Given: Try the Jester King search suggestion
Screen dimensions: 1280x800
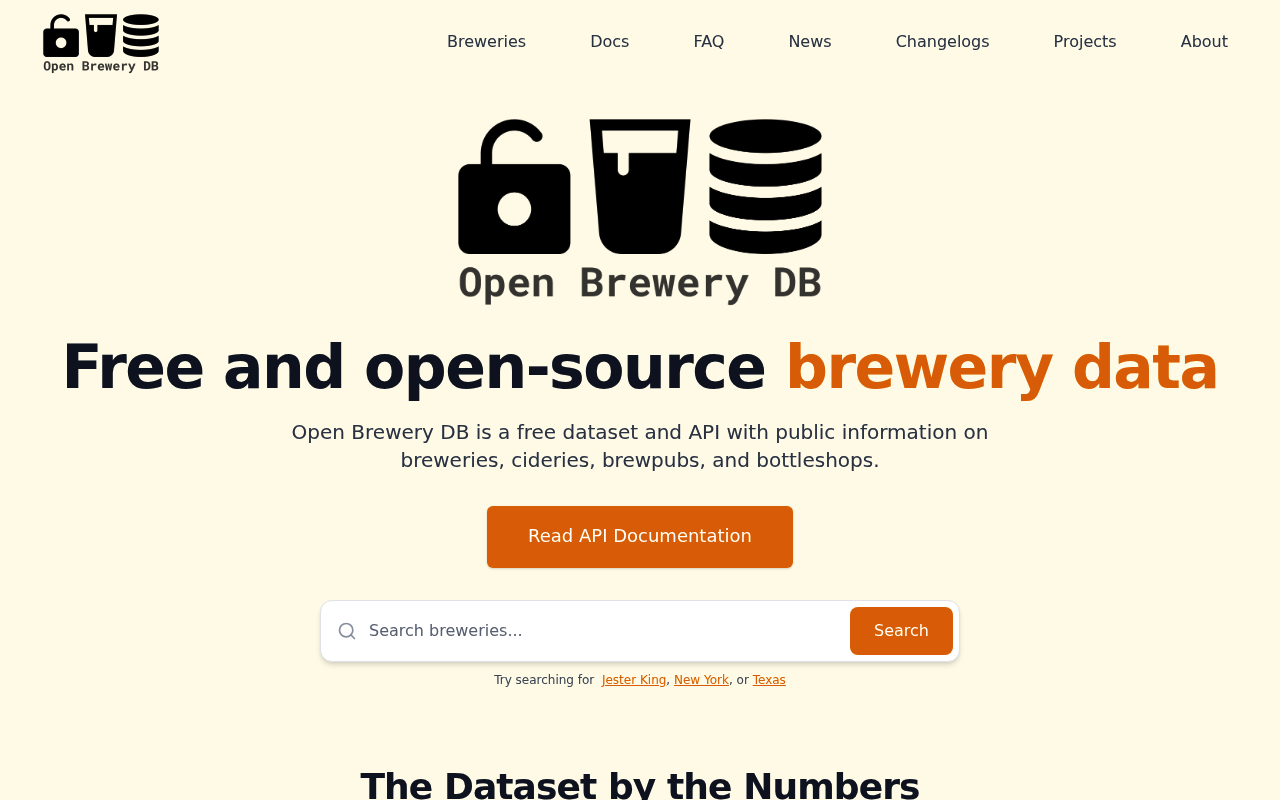Looking at the screenshot, I should coord(634,680).
